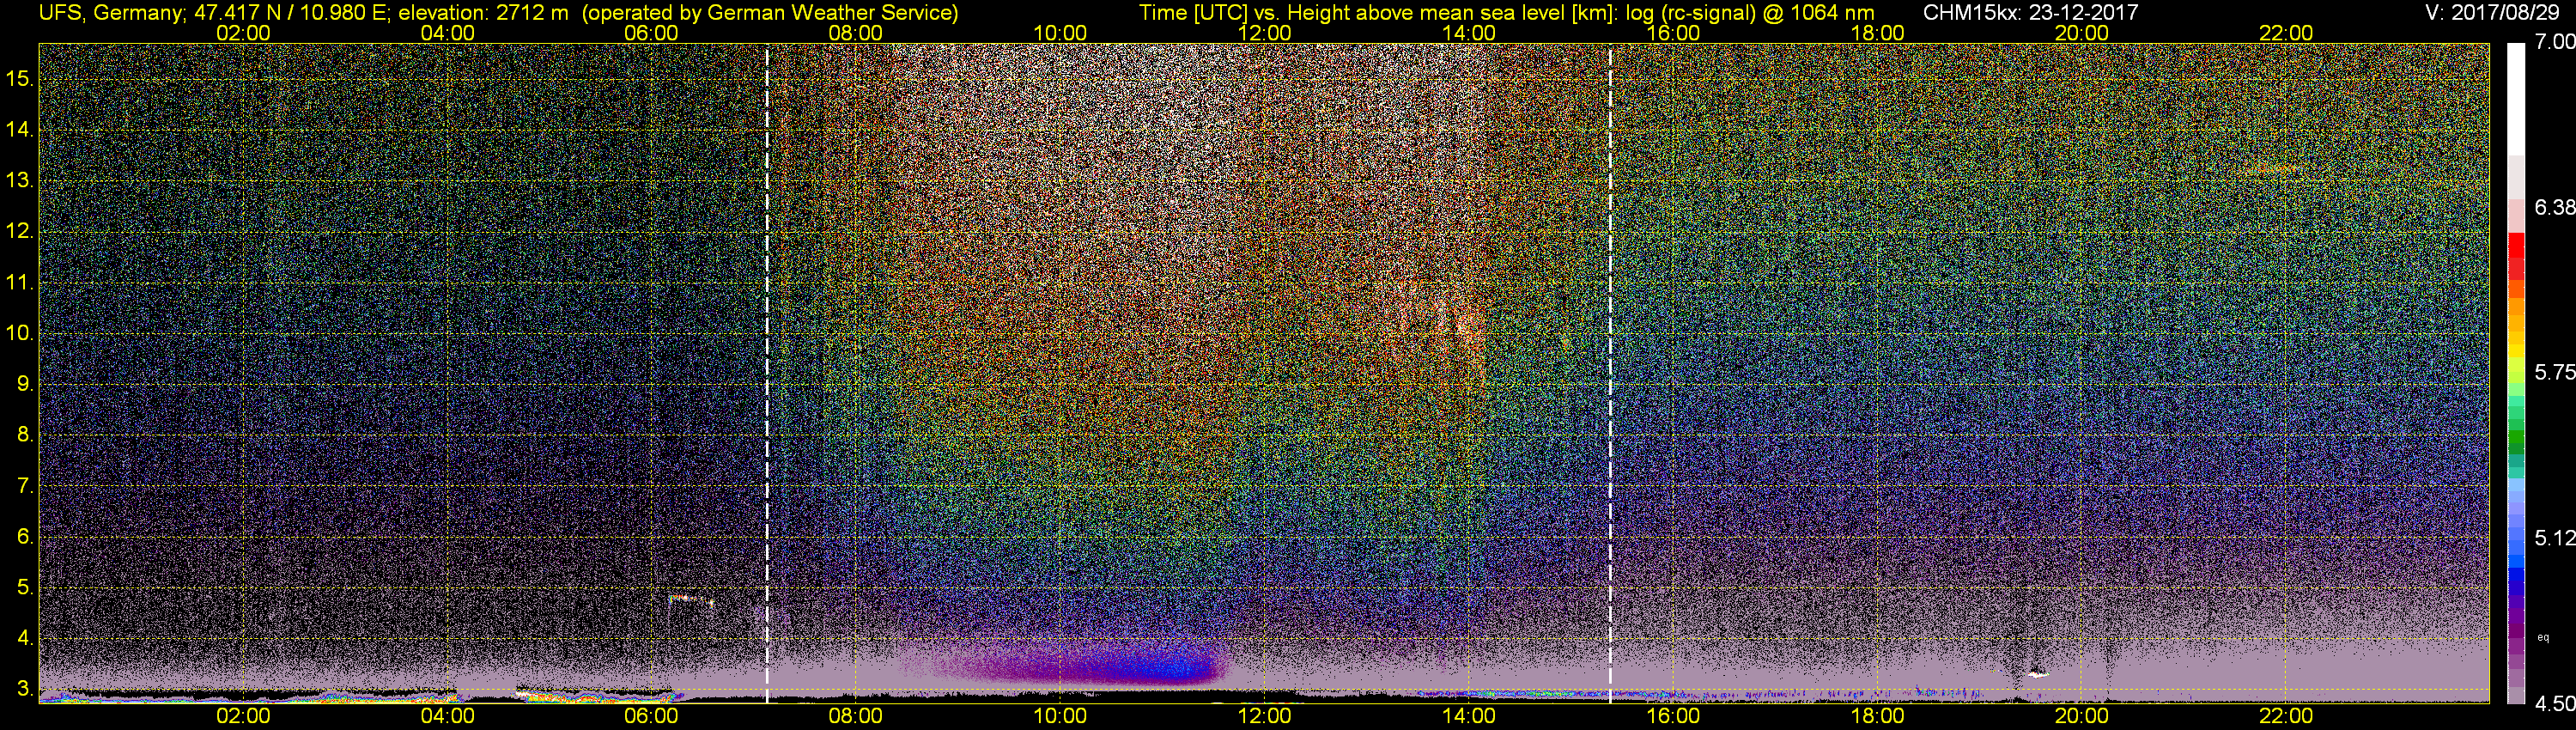Screen dimensions: 2576x730
Task: Click the station title 'UFS, Germany' text
Action: point(111,13)
